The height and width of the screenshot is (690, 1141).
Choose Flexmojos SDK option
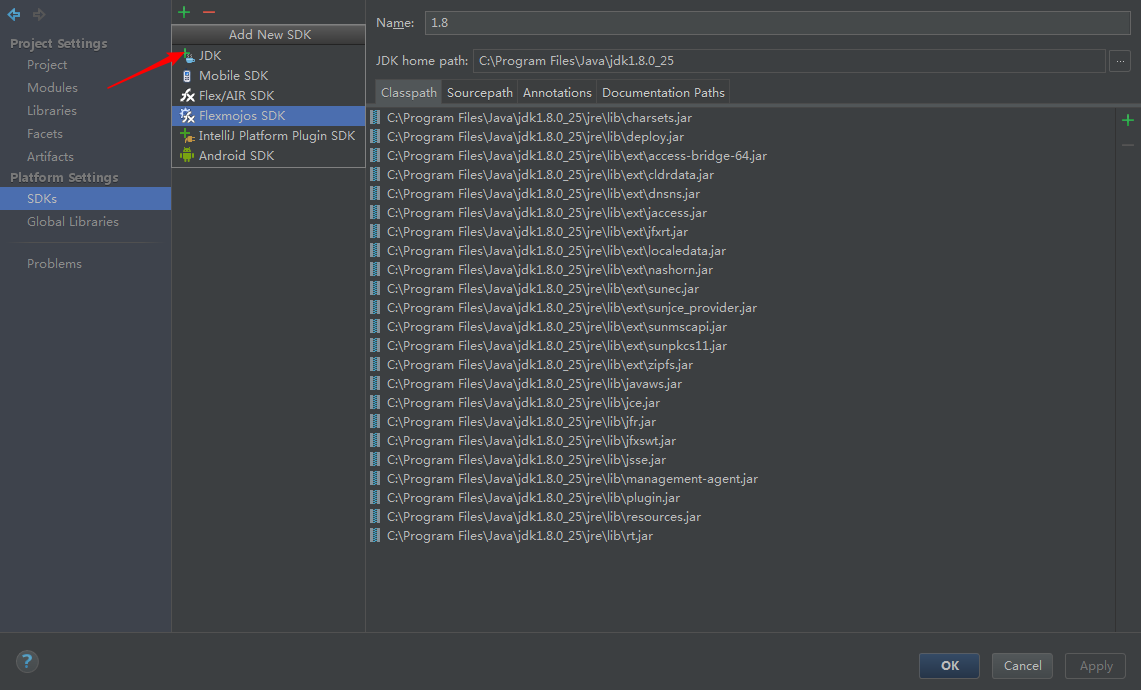point(269,116)
